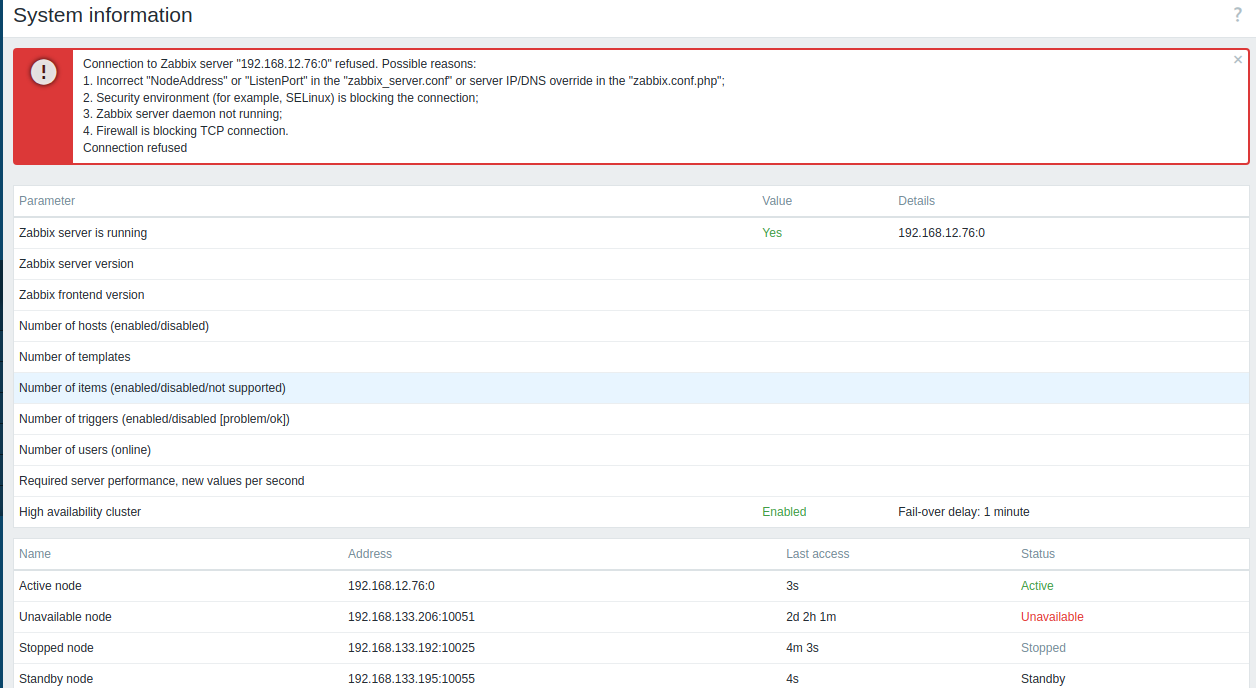
Task: Open the help question mark icon
Action: click(x=1238, y=15)
